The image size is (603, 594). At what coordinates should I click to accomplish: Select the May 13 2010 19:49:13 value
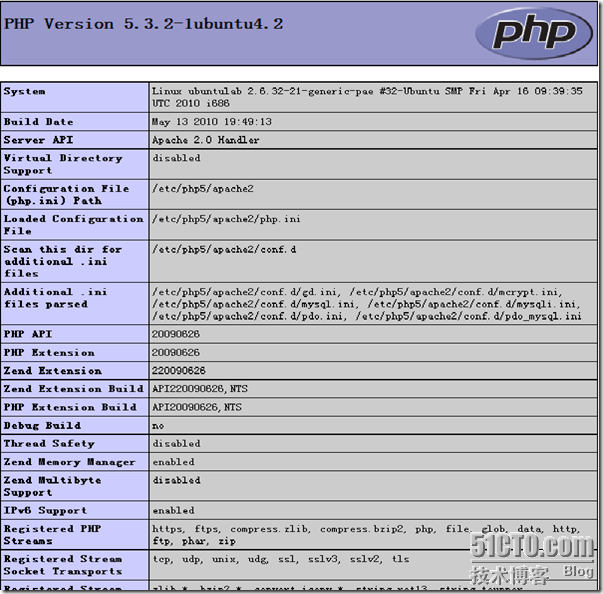click(212, 122)
